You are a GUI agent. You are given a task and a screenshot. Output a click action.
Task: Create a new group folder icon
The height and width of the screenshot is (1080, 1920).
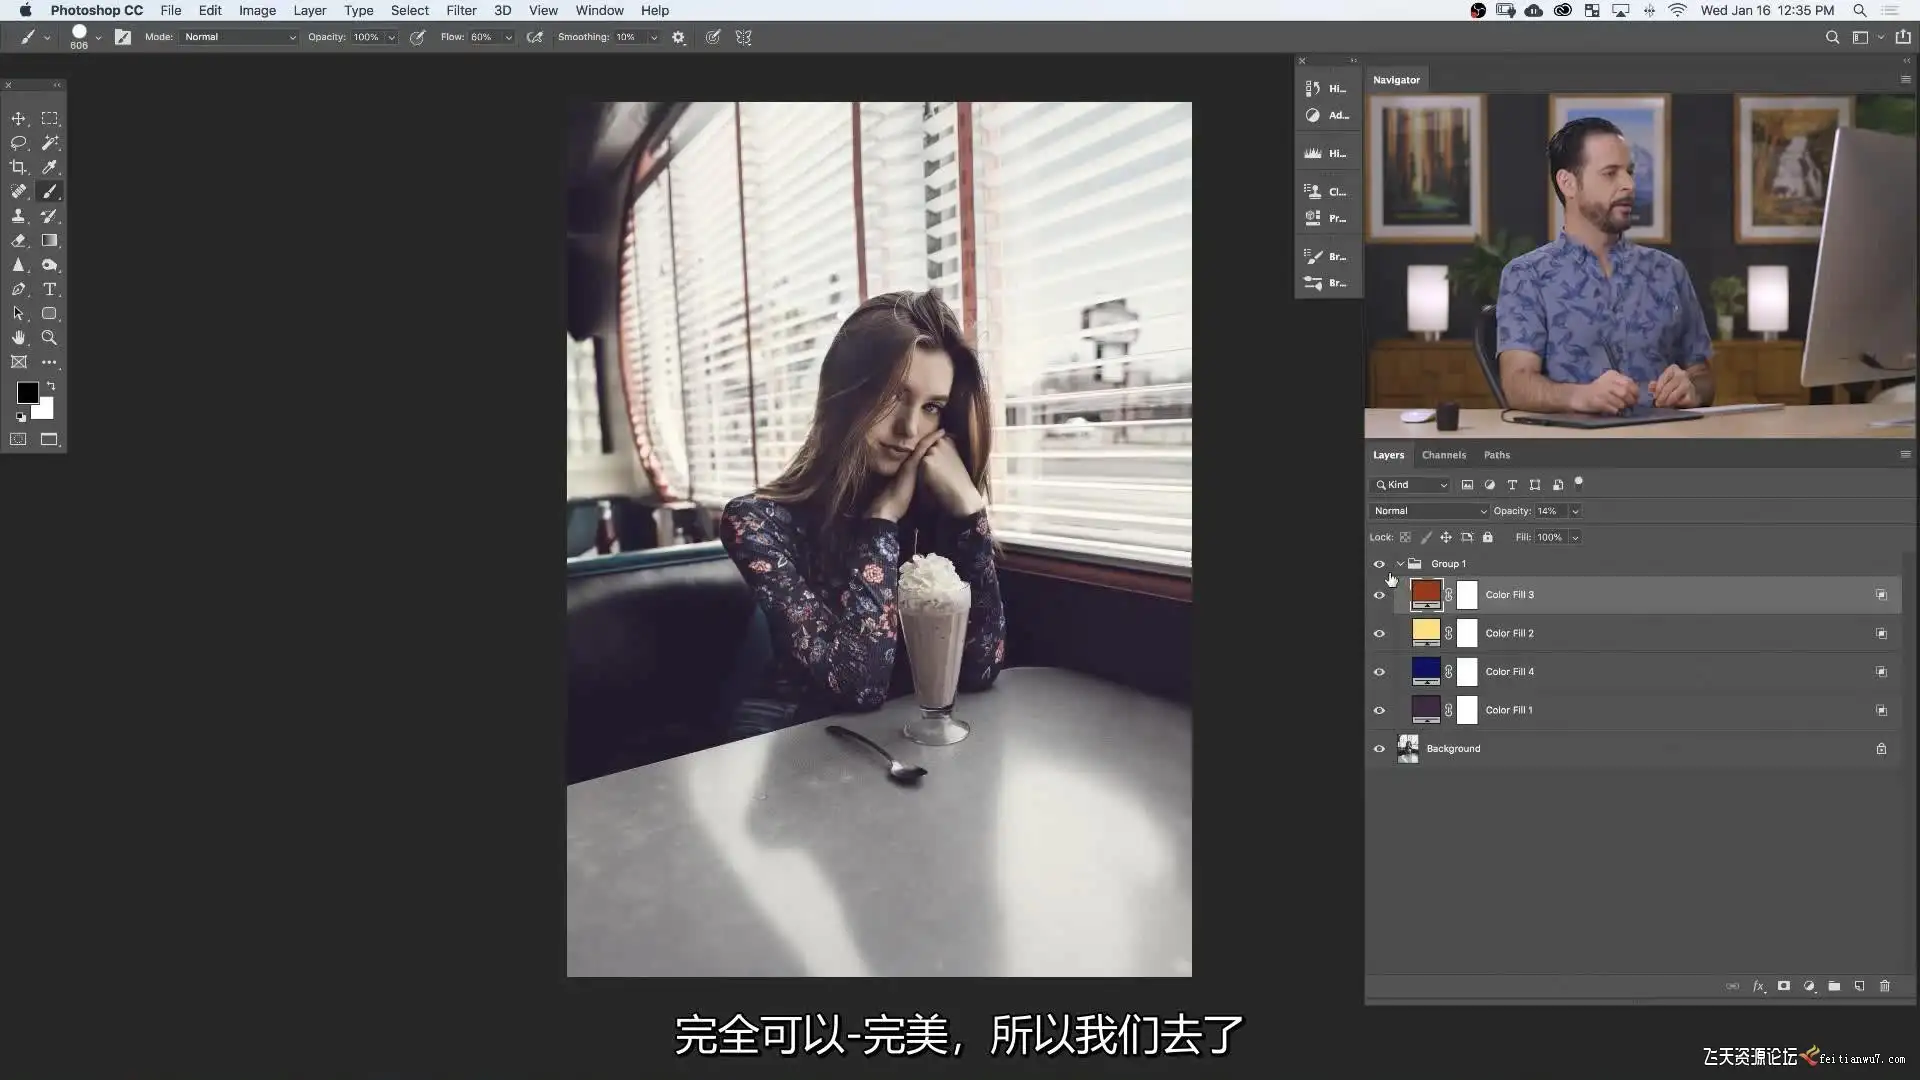pos(1834,986)
